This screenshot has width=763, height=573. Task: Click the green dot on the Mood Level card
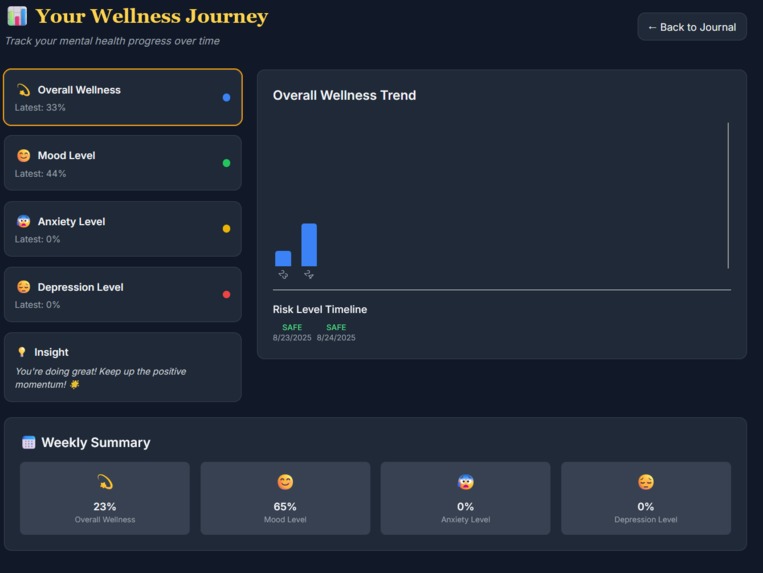tap(226, 163)
